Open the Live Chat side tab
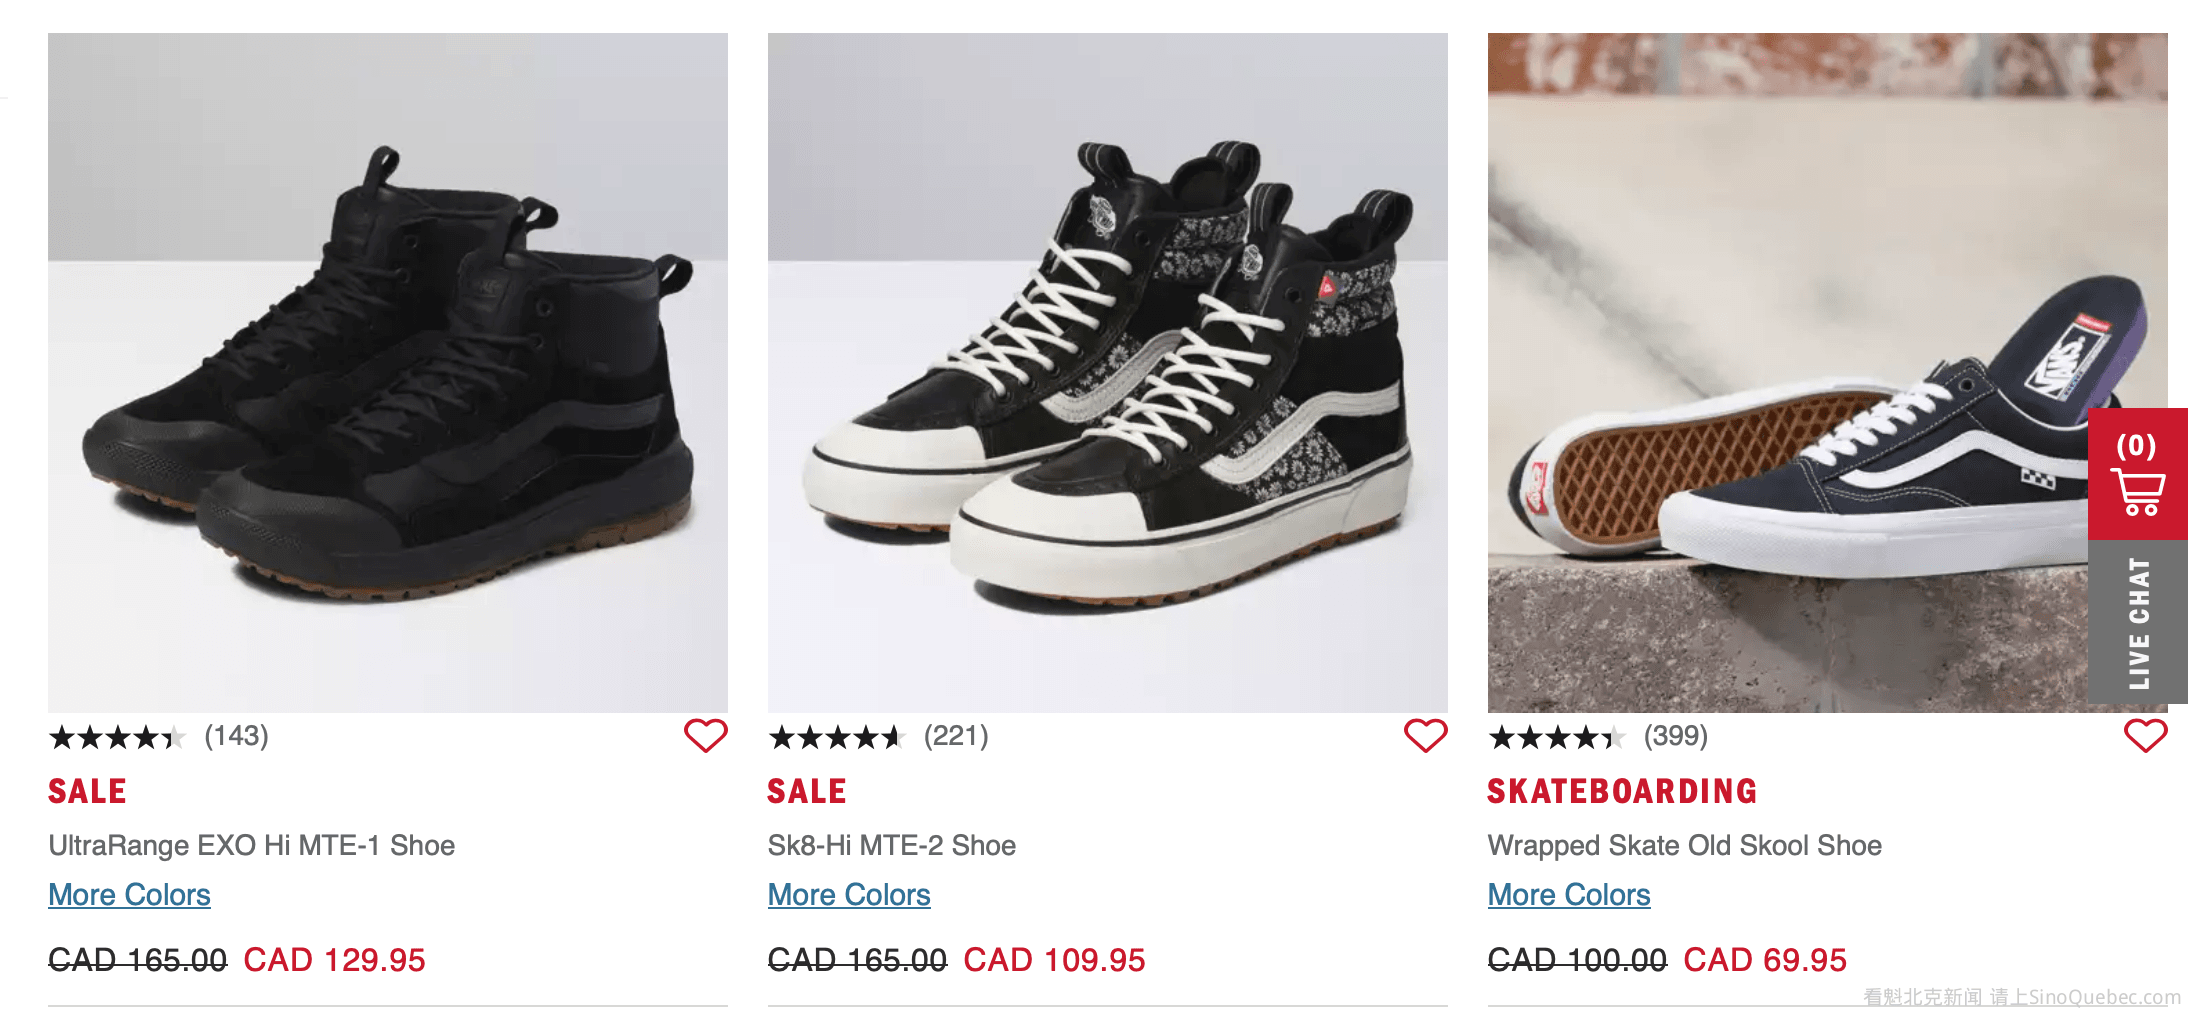2188x1014 pixels. pyautogui.click(x=2138, y=622)
